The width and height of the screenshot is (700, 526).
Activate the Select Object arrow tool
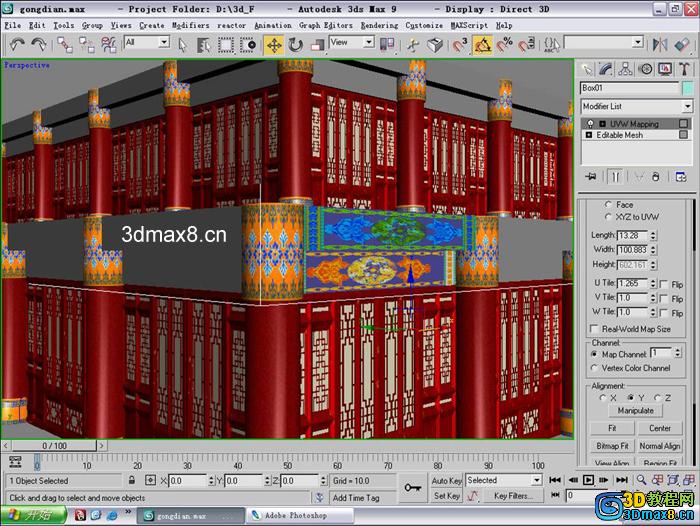pyautogui.click(x=182, y=45)
